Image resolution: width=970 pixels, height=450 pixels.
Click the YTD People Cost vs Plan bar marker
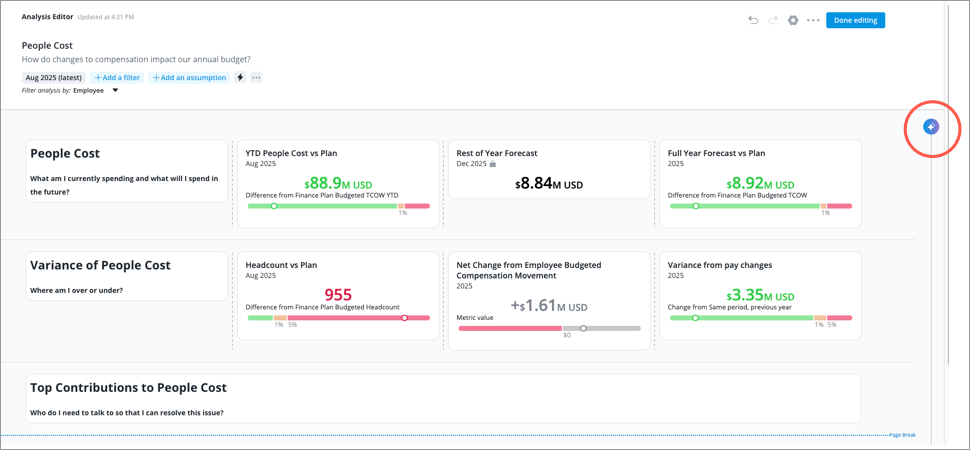pos(274,206)
